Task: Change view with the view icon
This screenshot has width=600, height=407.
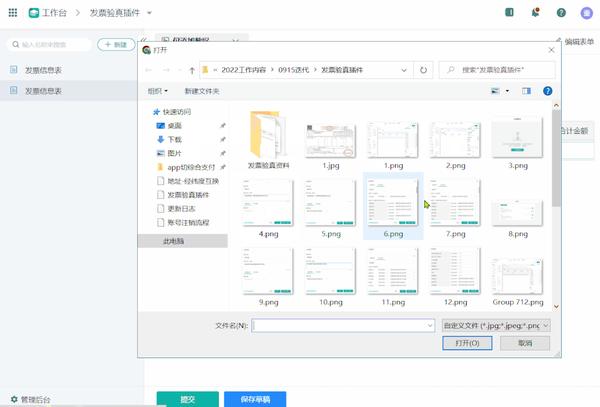Action: pos(495,91)
